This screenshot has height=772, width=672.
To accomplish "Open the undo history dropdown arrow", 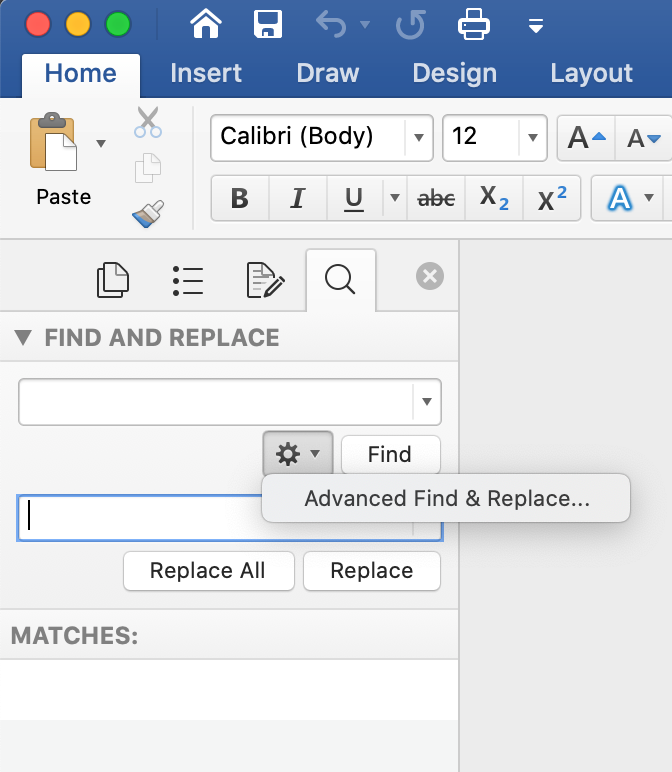I will [x=365, y=24].
